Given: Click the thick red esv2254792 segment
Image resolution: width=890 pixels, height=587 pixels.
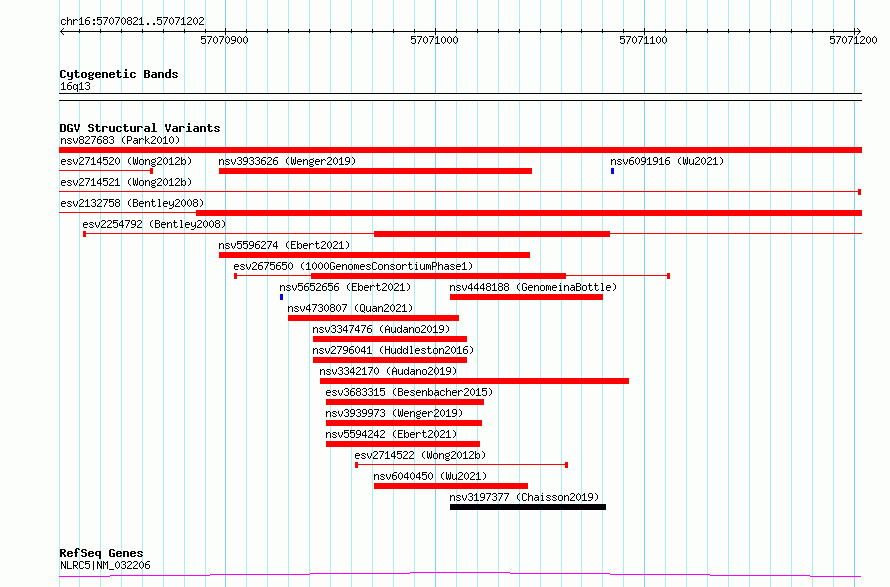Looking at the screenshot, I should coord(492,234).
